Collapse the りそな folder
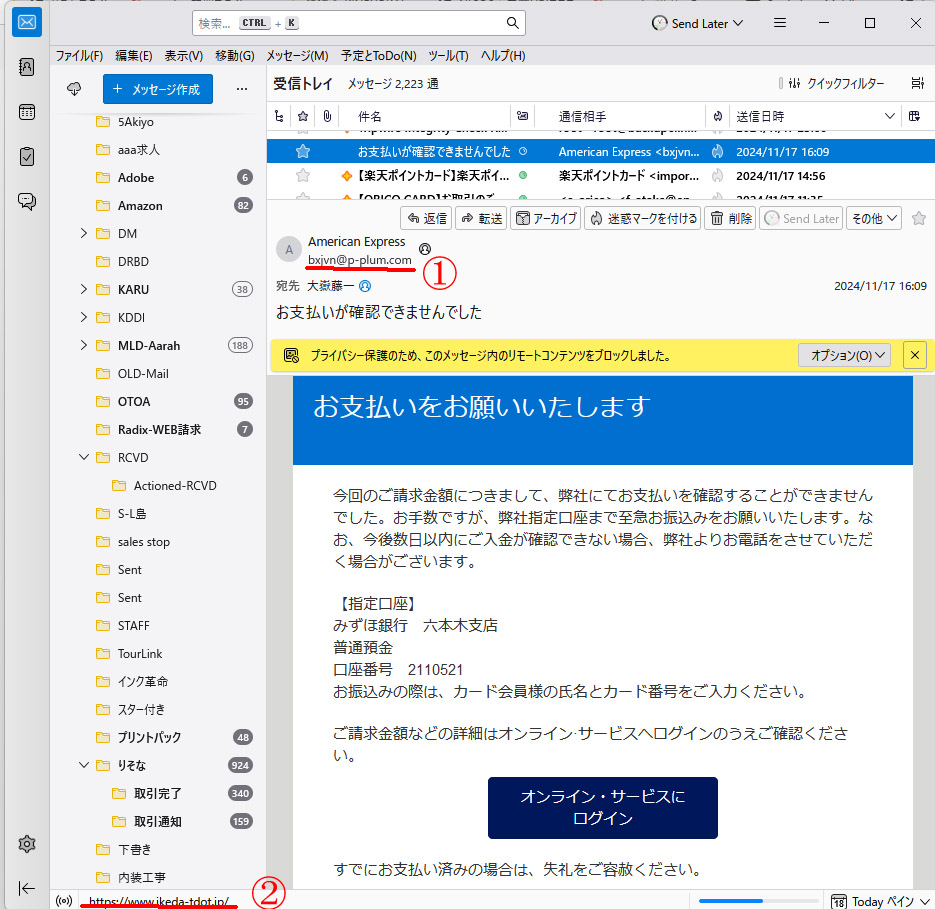Viewport: 935px width, 909px height. pos(84,765)
